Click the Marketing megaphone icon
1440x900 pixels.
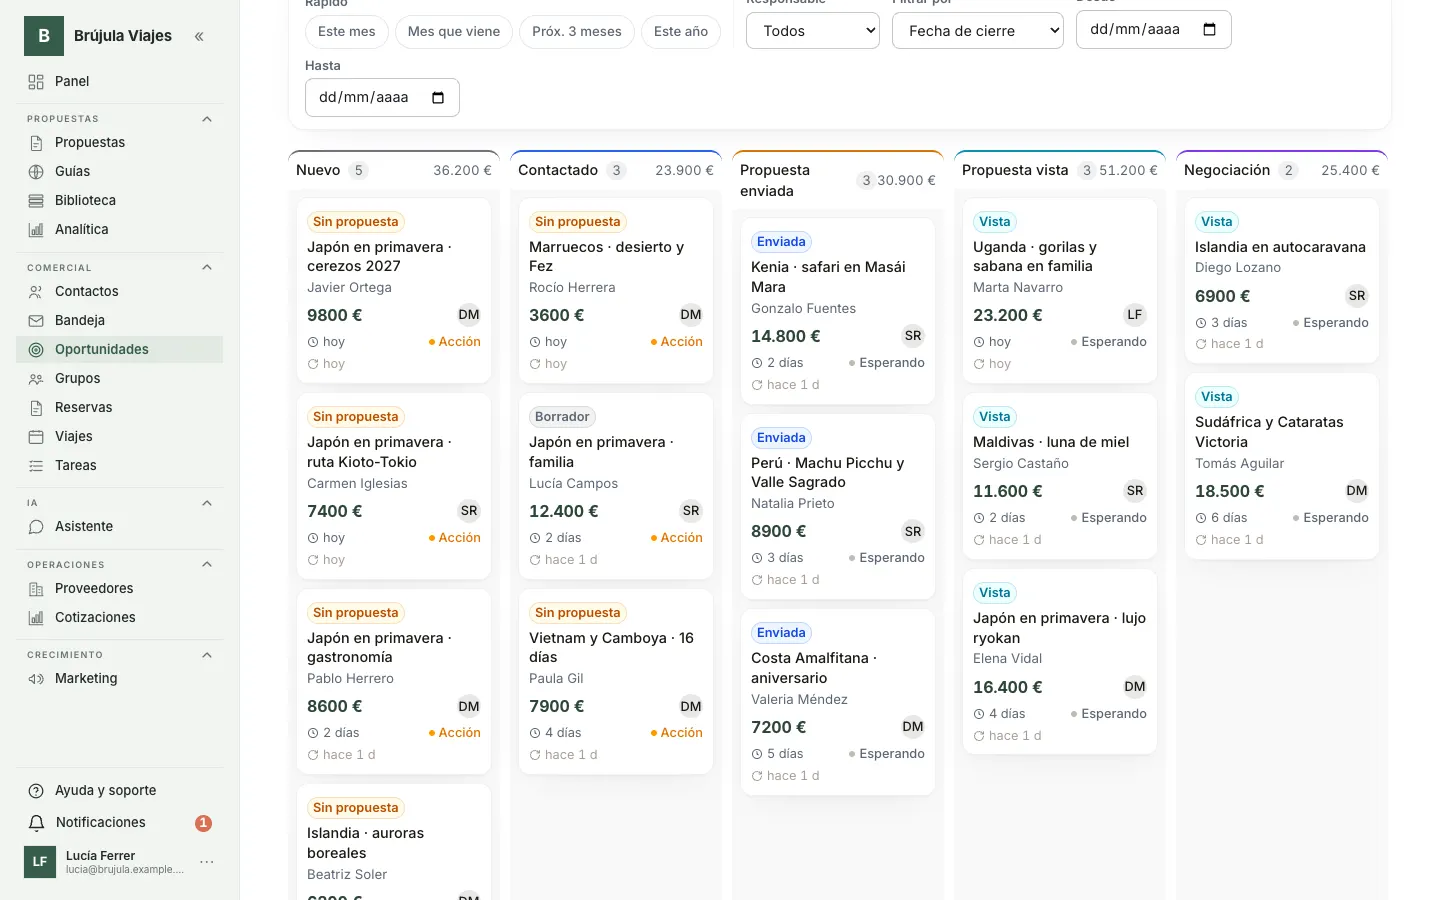point(36,679)
